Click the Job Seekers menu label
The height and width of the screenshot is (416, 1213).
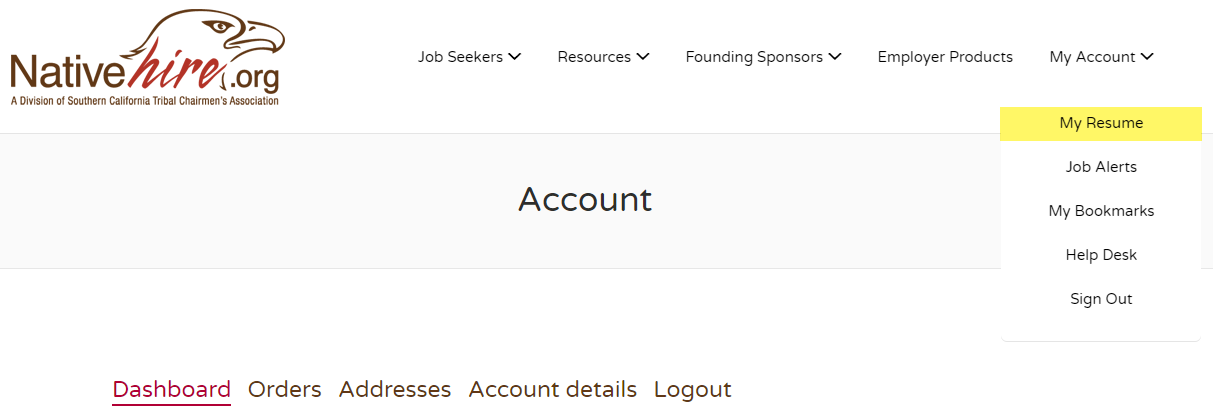click(460, 57)
